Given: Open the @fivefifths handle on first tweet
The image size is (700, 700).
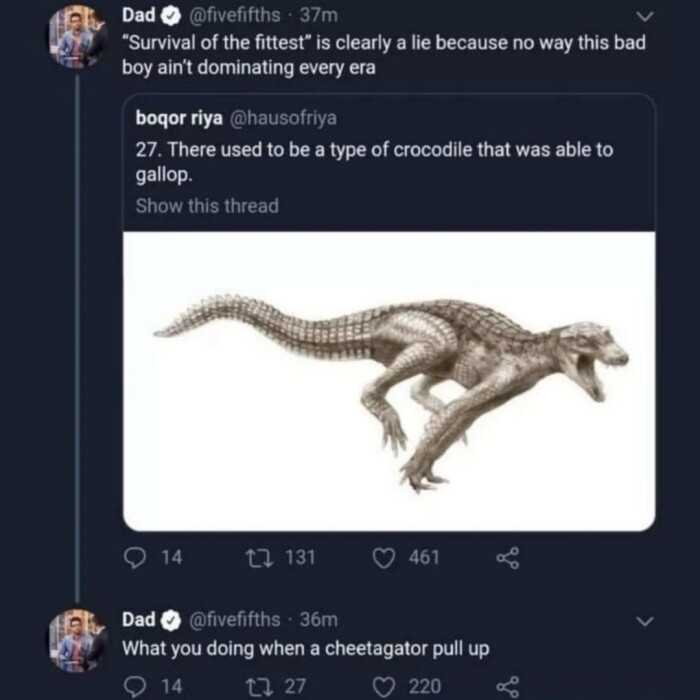Looking at the screenshot, I should pyautogui.click(x=231, y=16).
